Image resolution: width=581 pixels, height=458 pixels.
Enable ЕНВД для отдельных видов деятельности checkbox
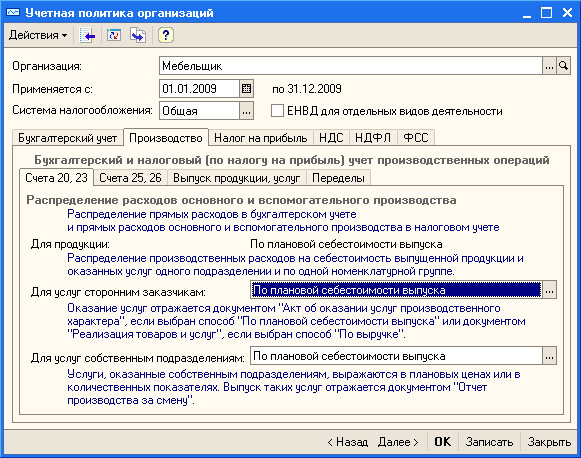coord(277,110)
